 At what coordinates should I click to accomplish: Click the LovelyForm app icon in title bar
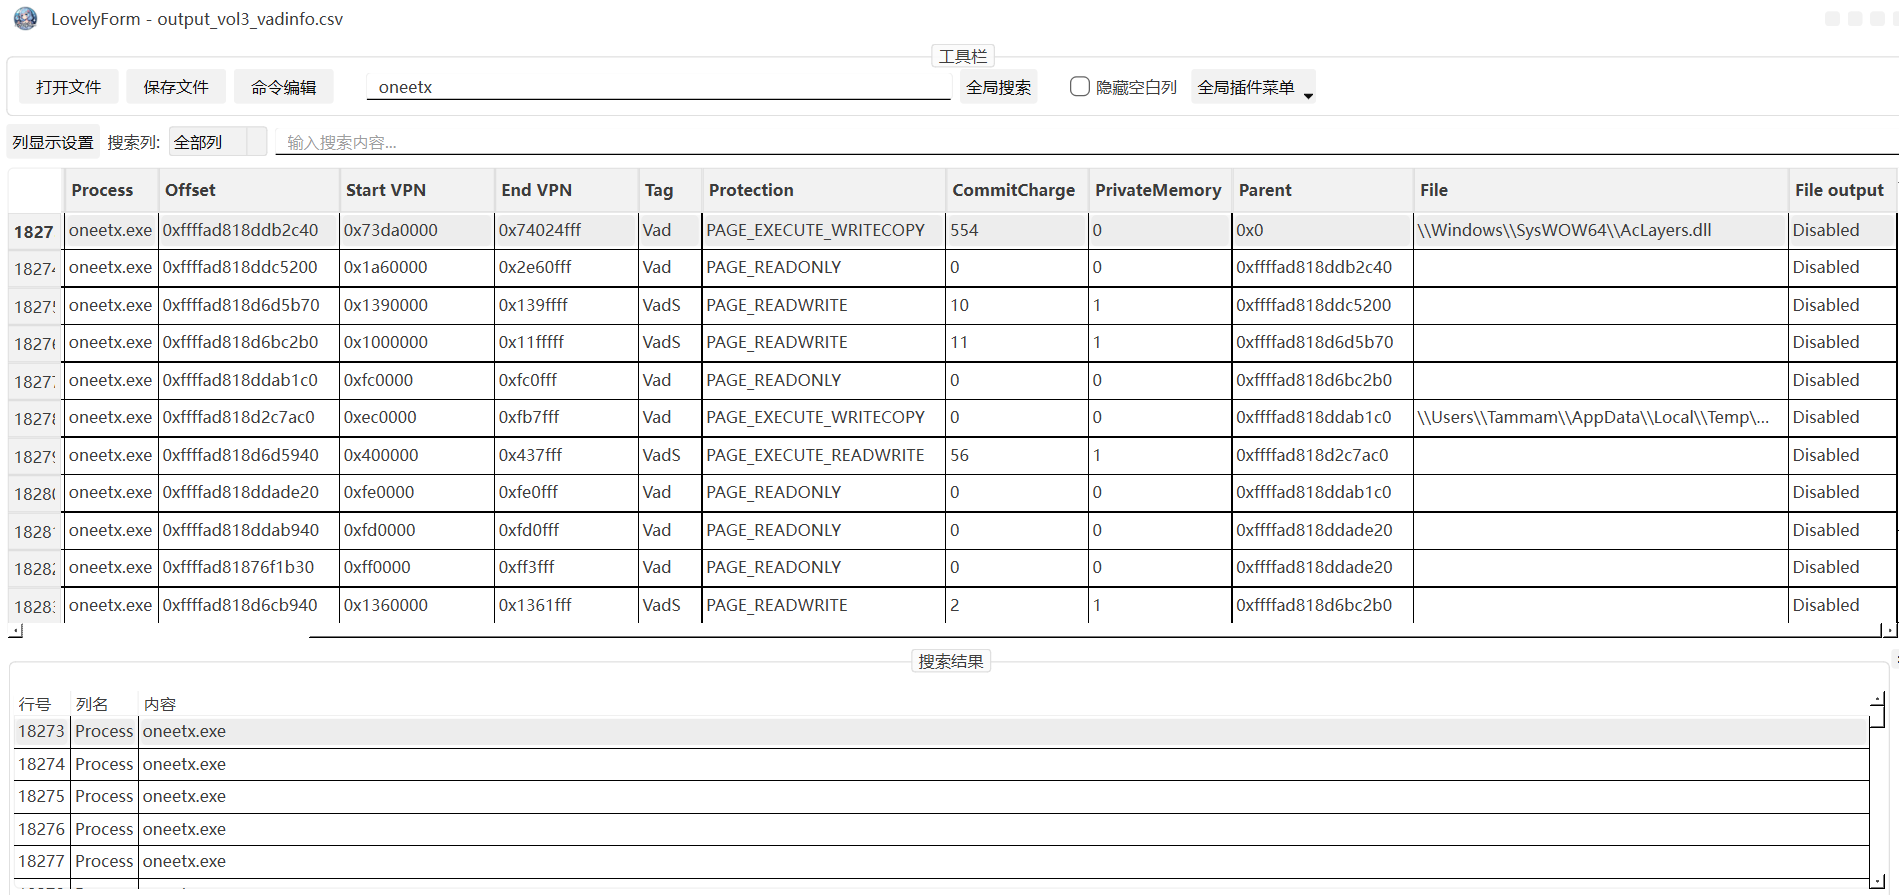coord(25,18)
